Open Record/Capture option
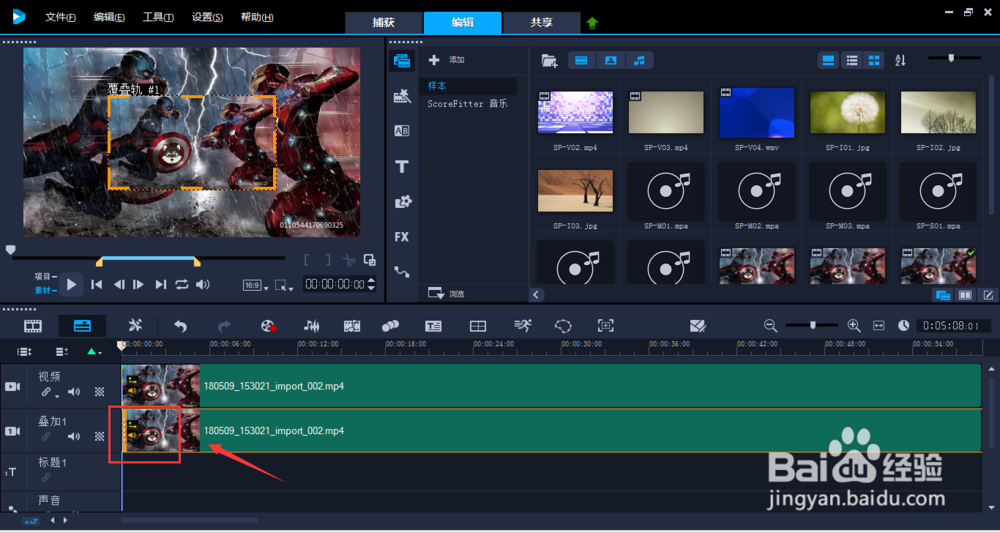 [x=268, y=326]
